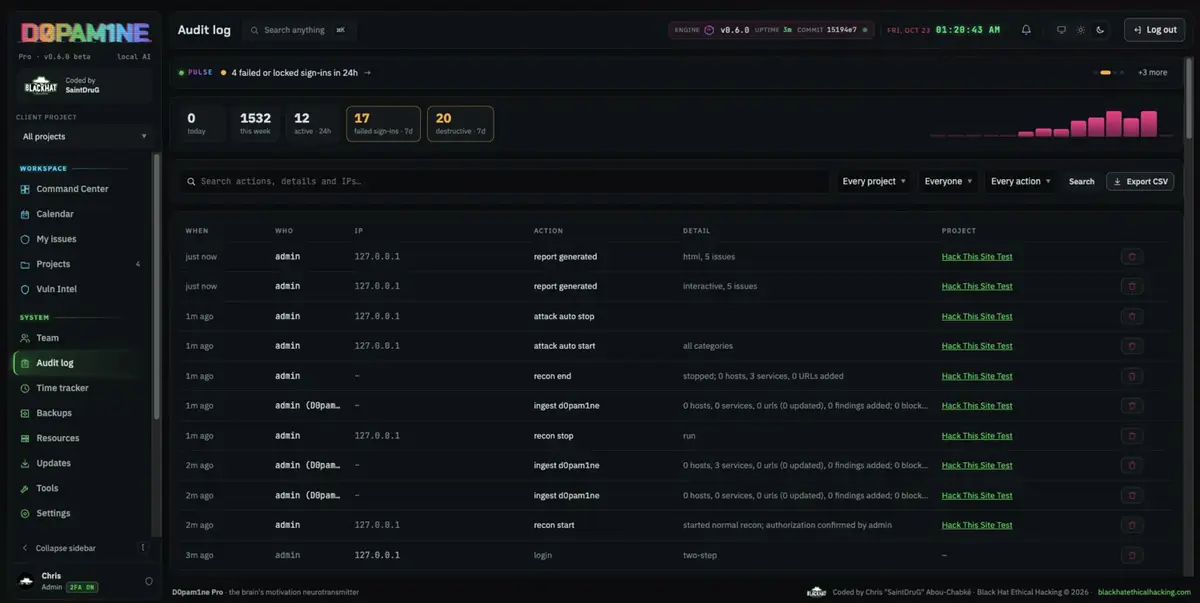Viewport: 1200px width, 603px height.
Task: Select the 20 destructive stat card
Action: tap(460, 124)
